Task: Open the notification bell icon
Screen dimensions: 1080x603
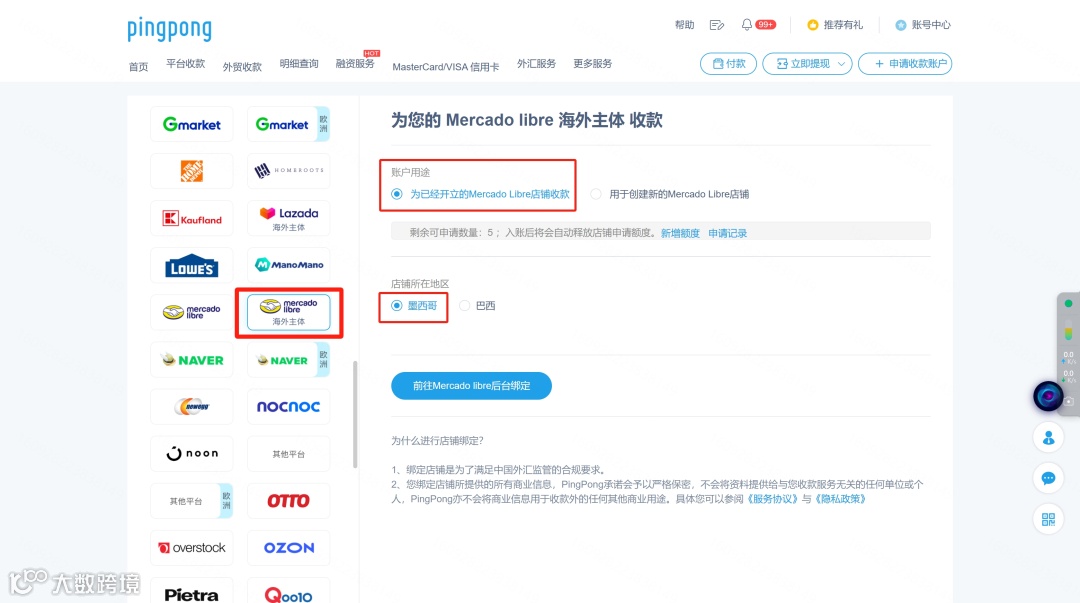Action: click(x=747, y=25)
